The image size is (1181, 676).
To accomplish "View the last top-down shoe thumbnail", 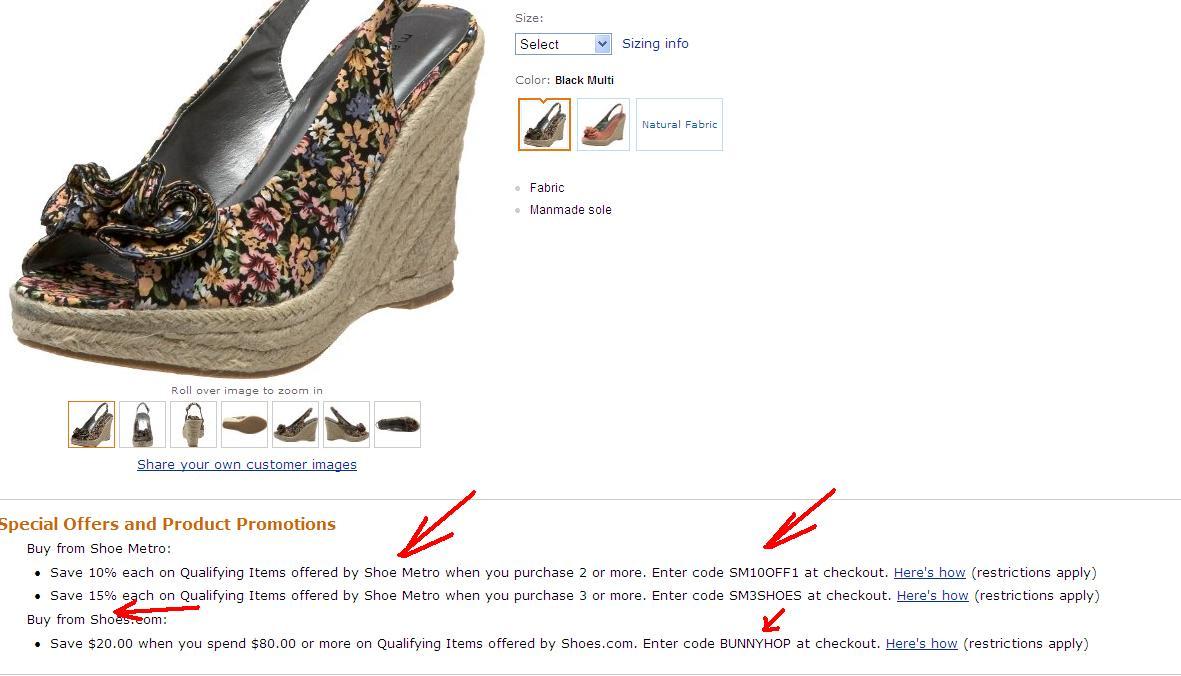I will [397, 425].
